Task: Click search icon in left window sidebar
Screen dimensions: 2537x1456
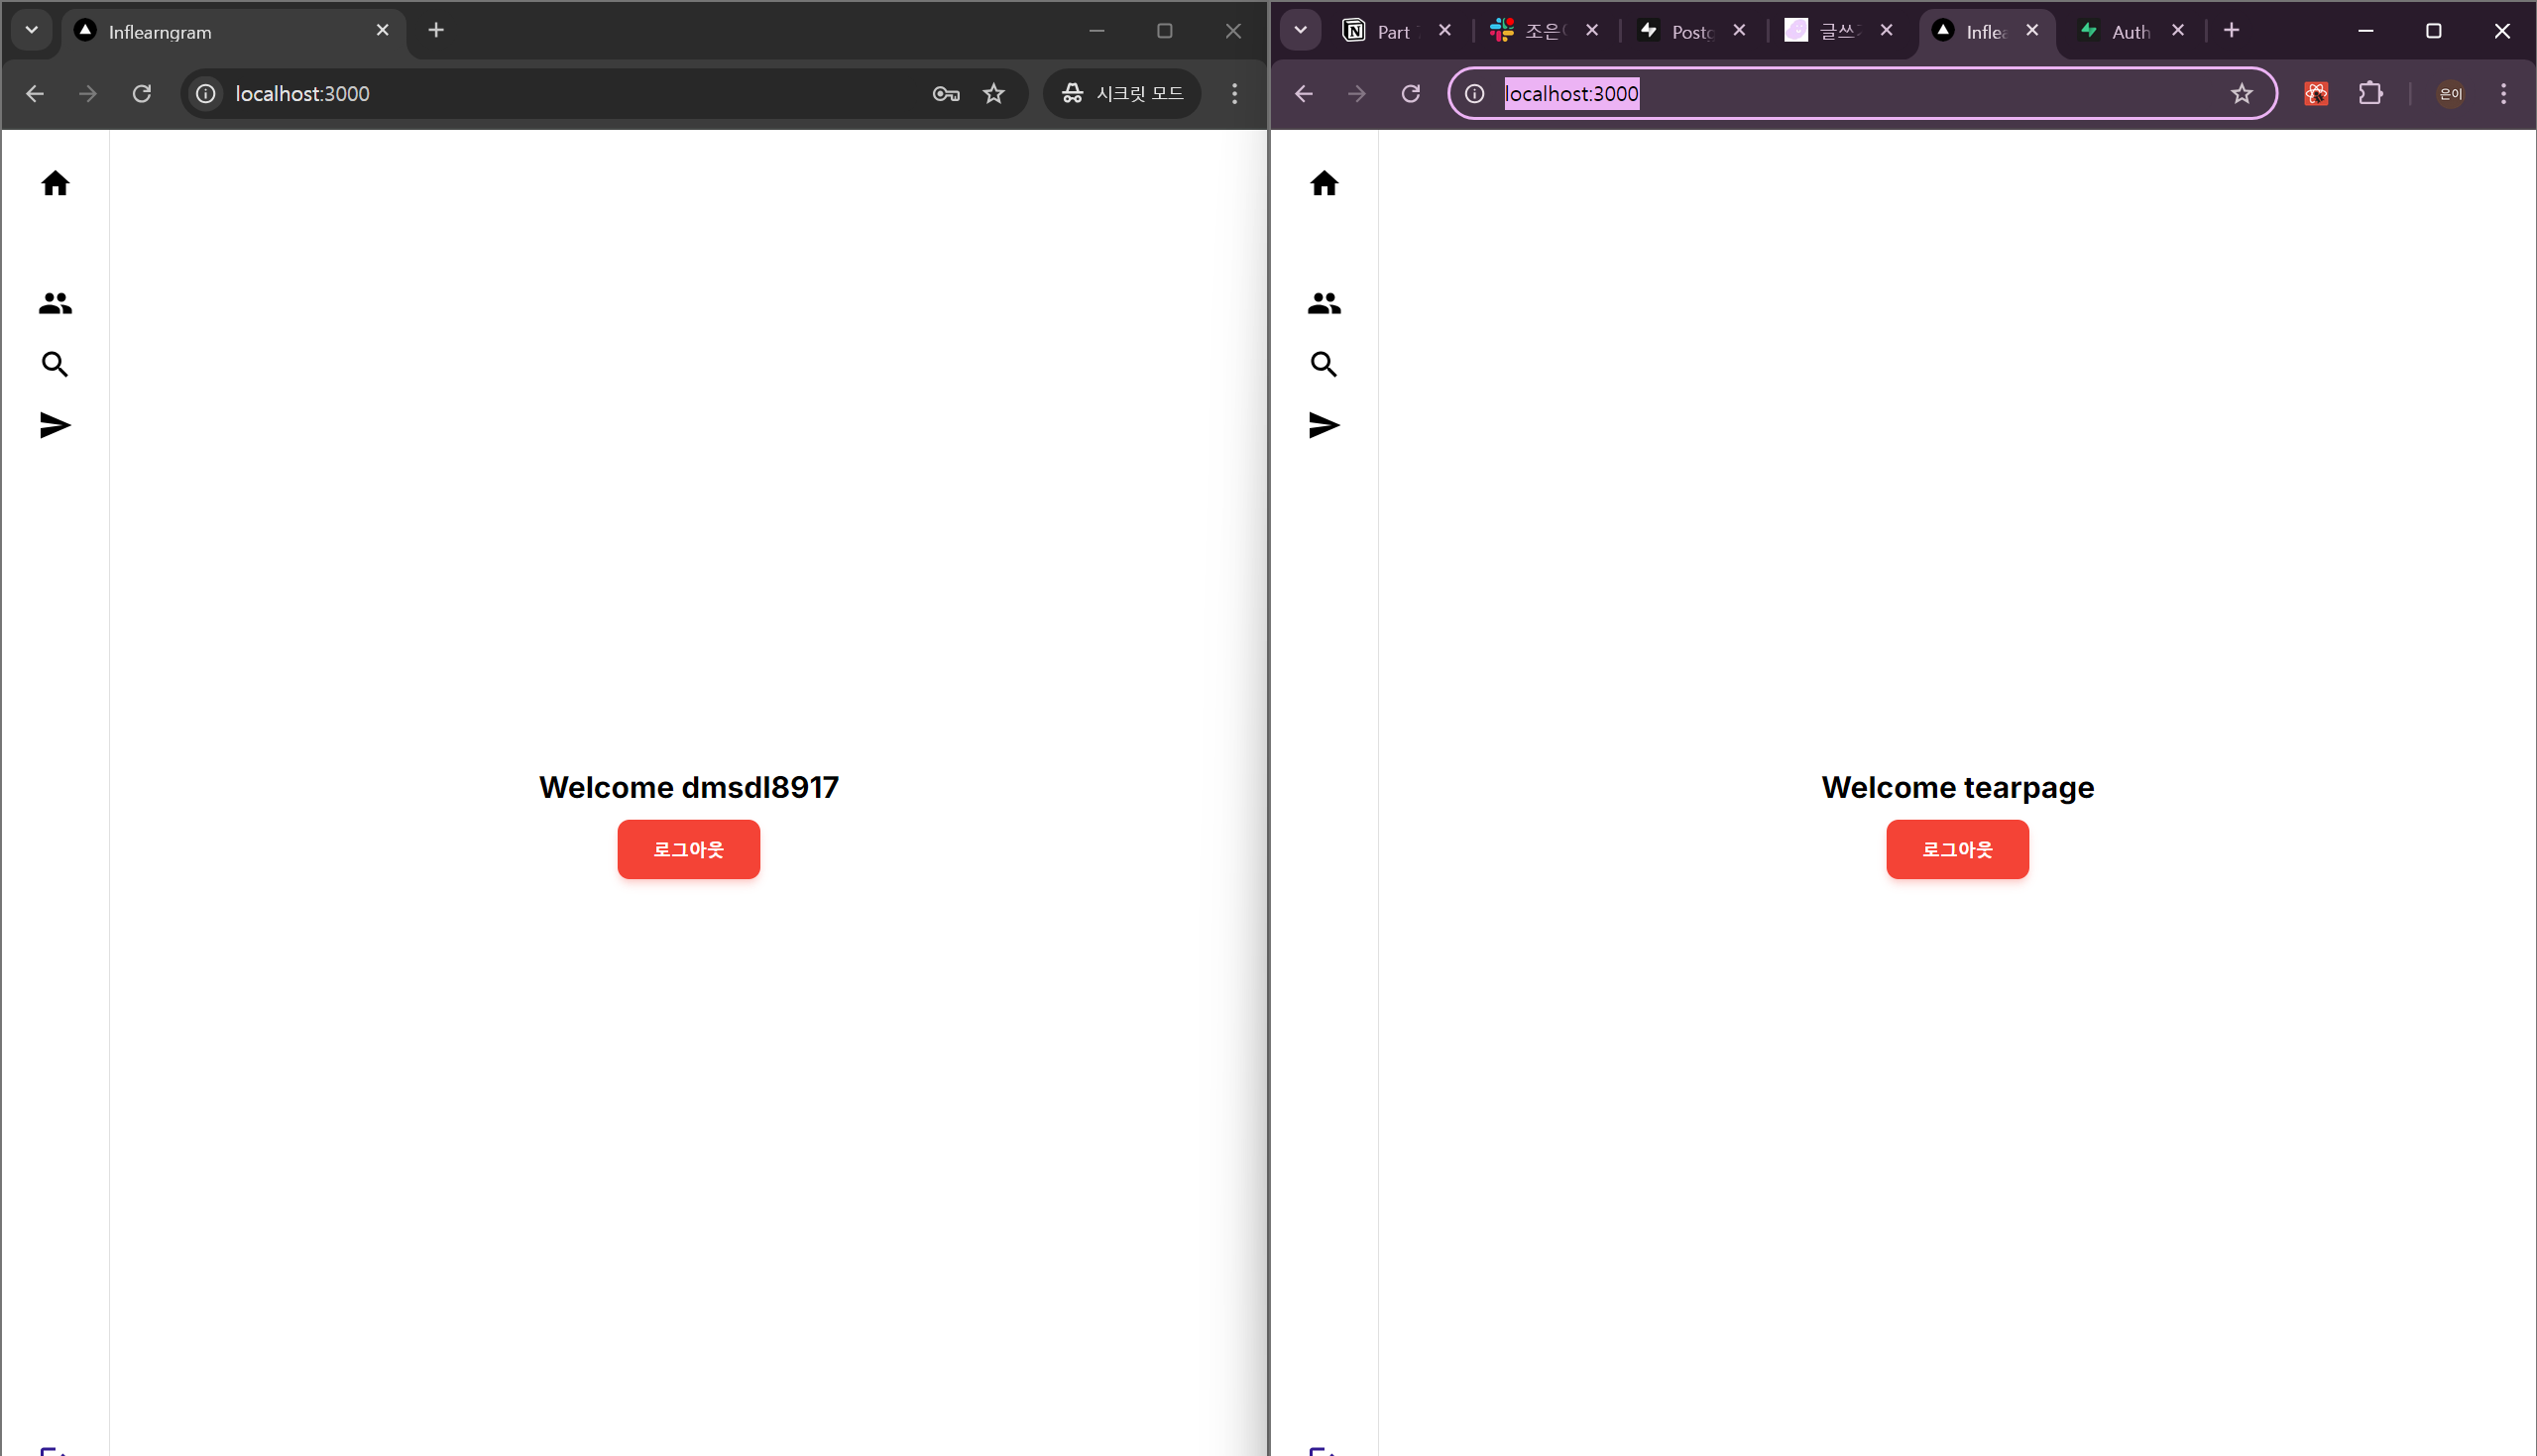Action: tap(55, 364)
